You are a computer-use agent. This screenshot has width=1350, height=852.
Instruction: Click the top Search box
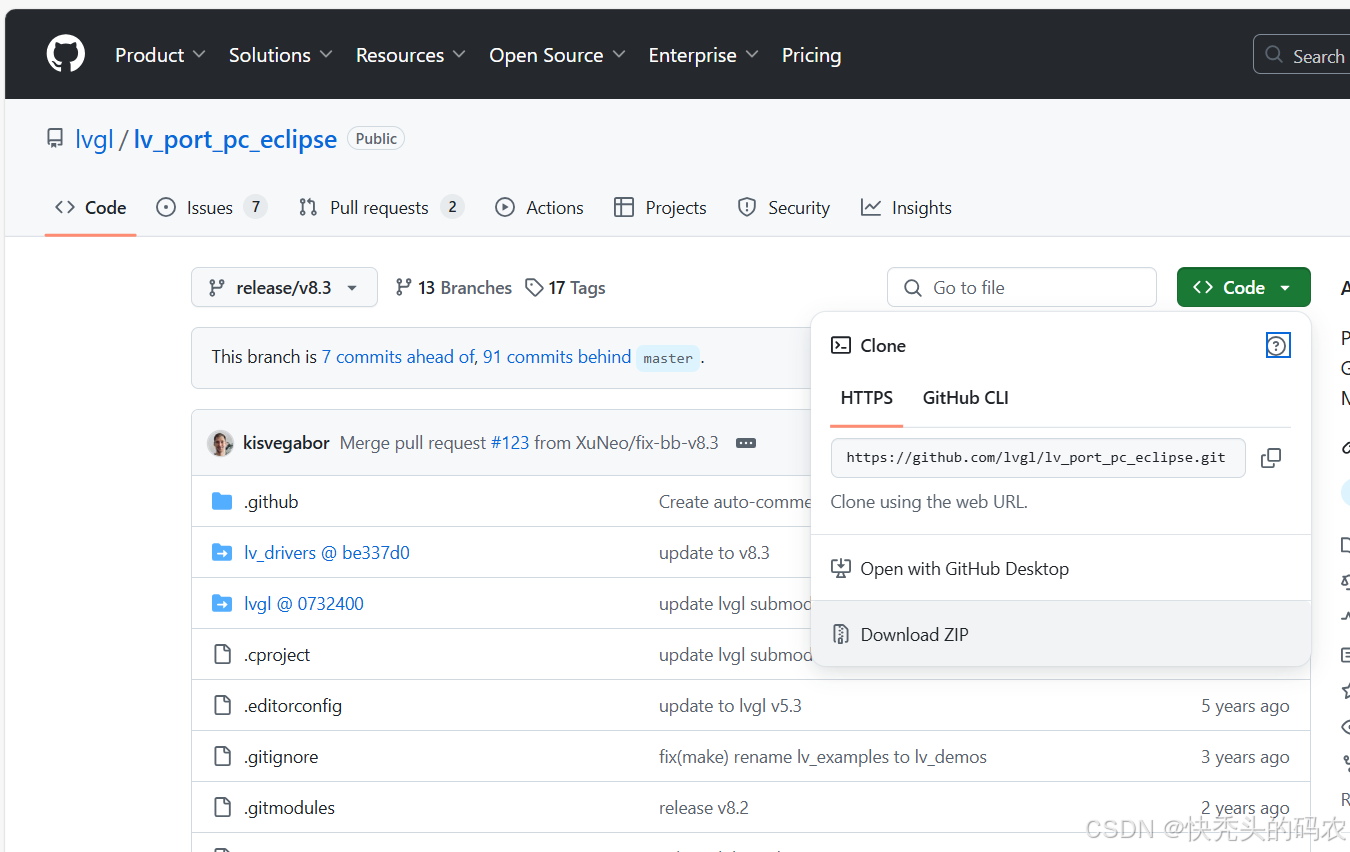(1302, 55)
